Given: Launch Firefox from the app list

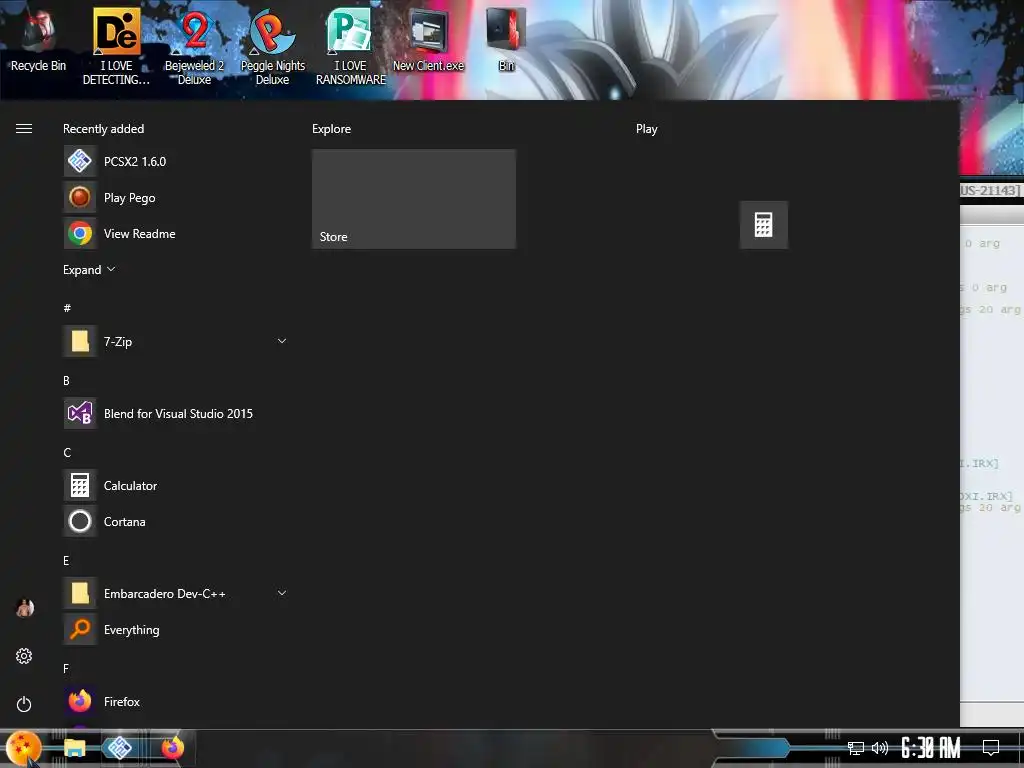Looking at the screenshot, I should point(176,701).
